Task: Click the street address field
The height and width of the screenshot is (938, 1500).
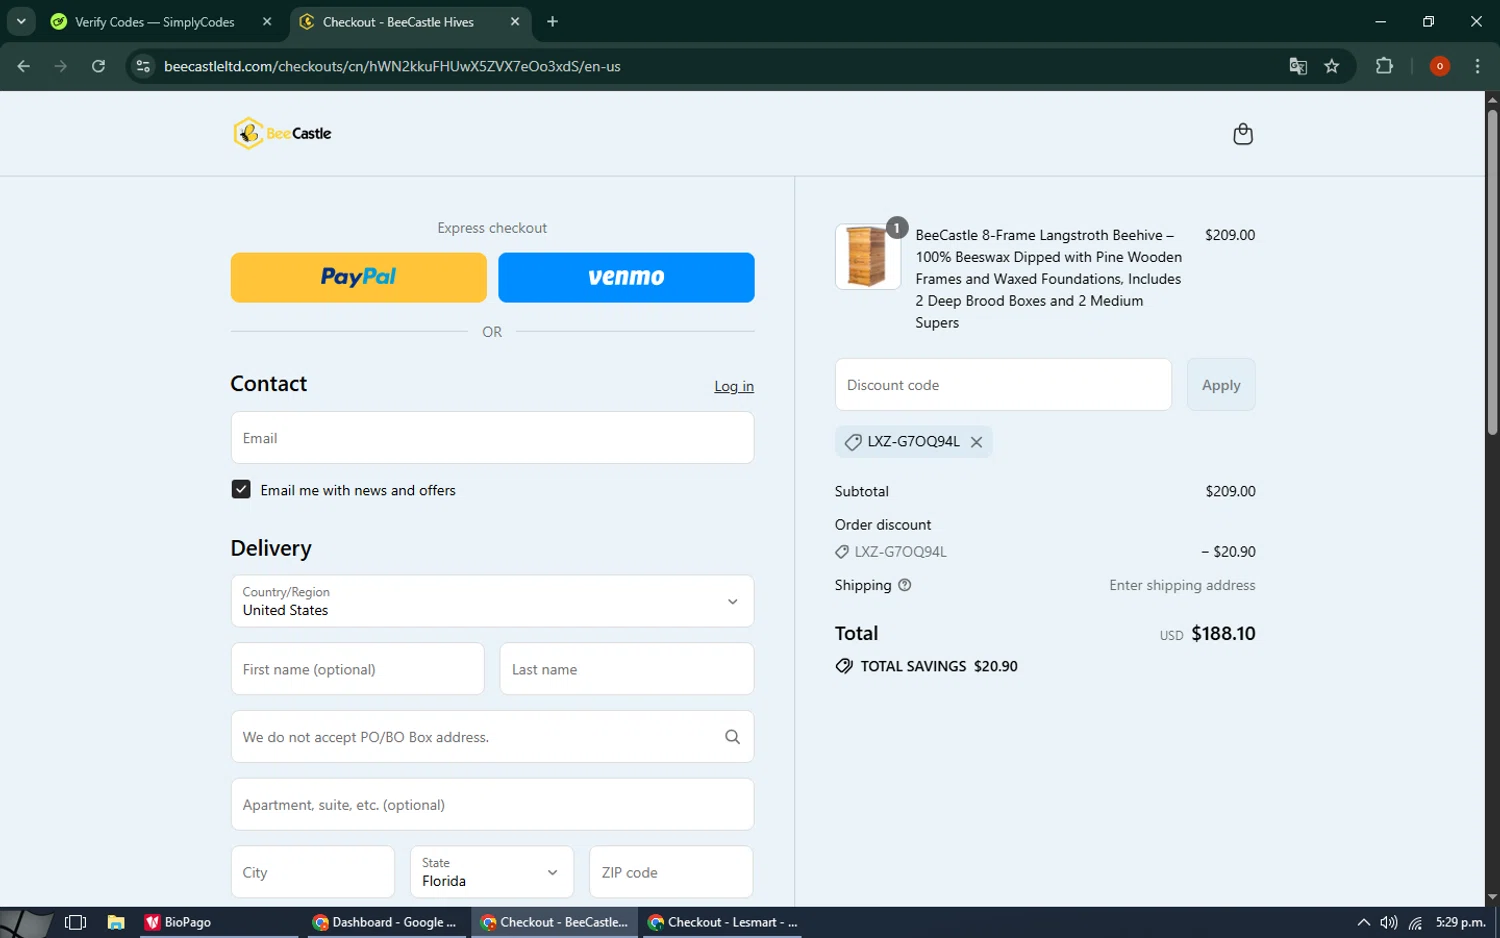Action: click(x=492, y=737)
